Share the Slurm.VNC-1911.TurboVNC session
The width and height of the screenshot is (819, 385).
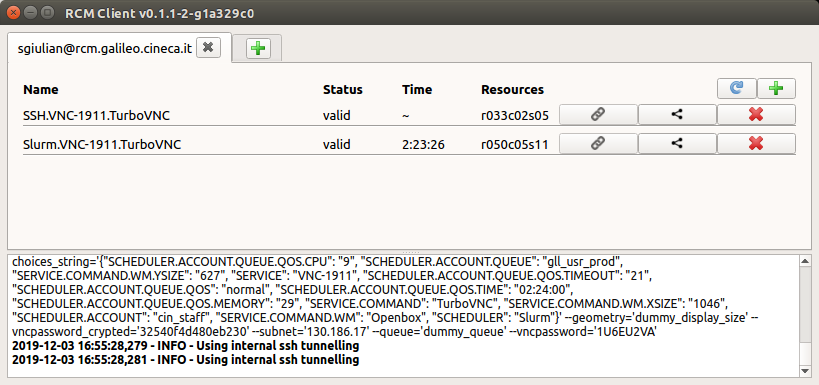[x=677, y=144]
